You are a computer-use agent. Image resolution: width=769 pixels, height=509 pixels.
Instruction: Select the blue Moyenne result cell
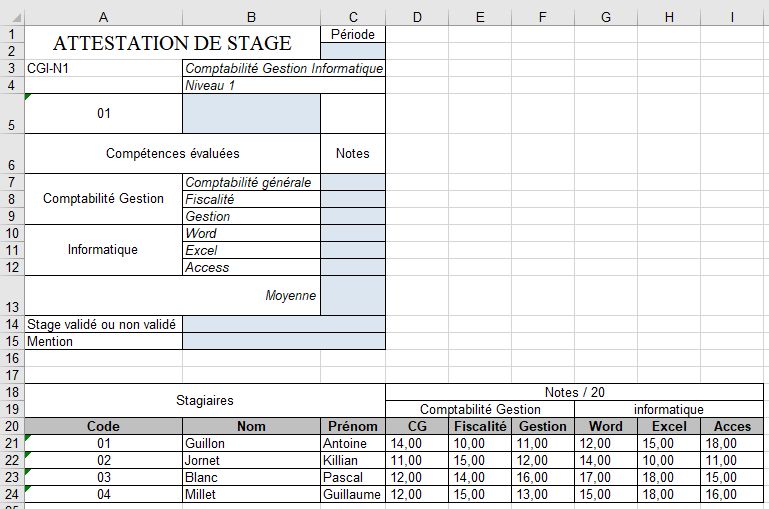point(352,295)
